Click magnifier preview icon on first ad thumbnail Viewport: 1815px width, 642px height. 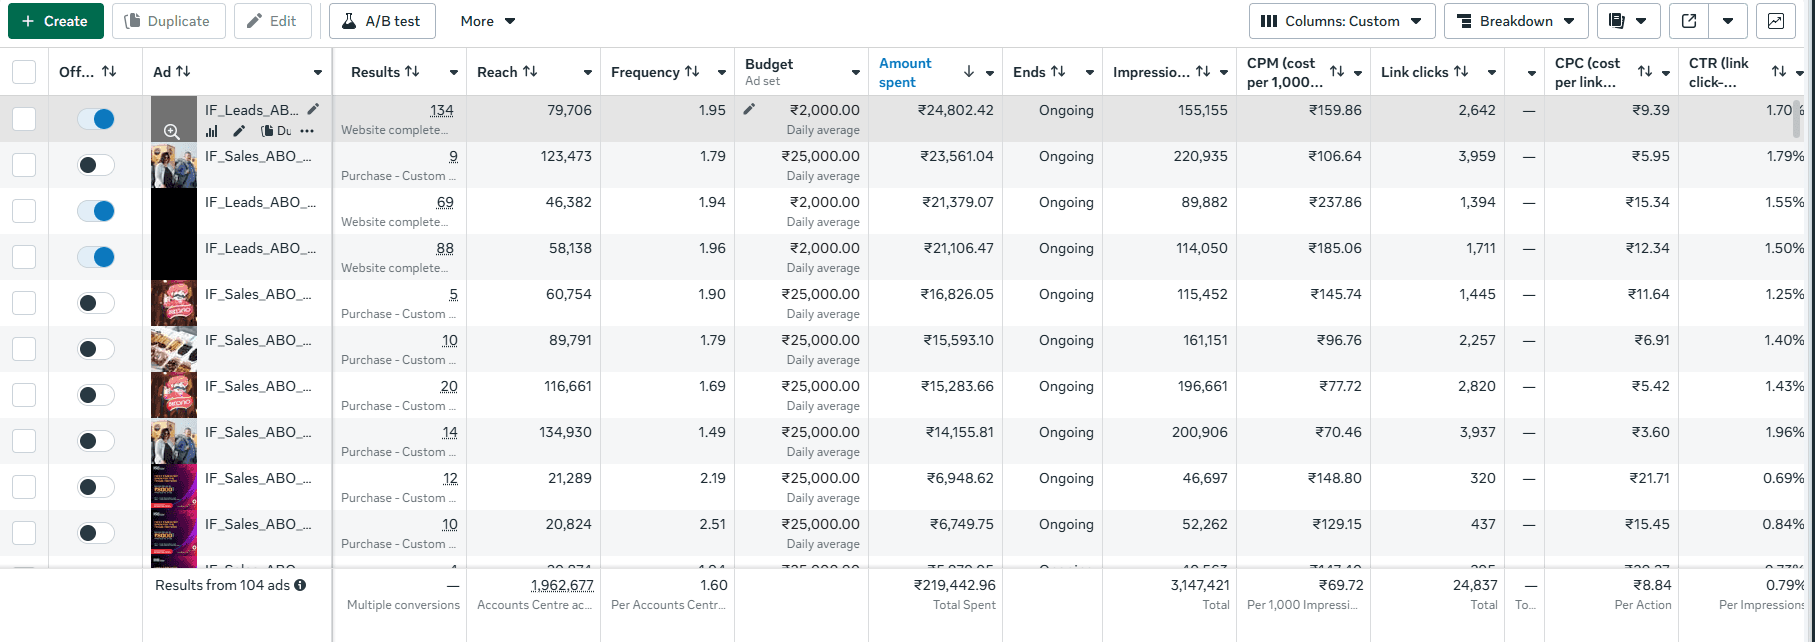(x=172, y=131)
